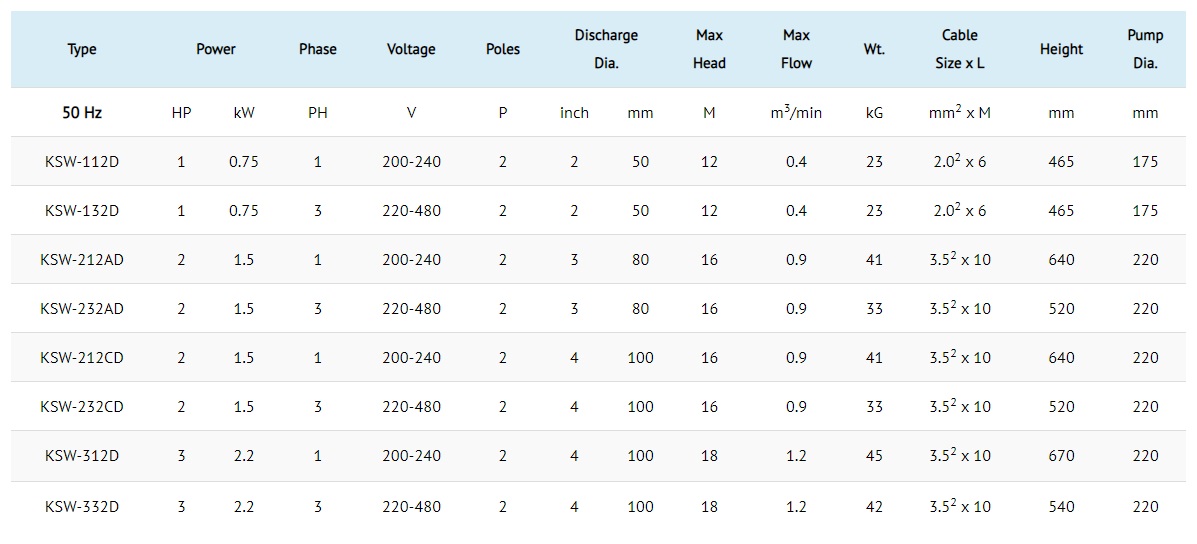Click the Pump Dia. column header

coord(1145,49)
